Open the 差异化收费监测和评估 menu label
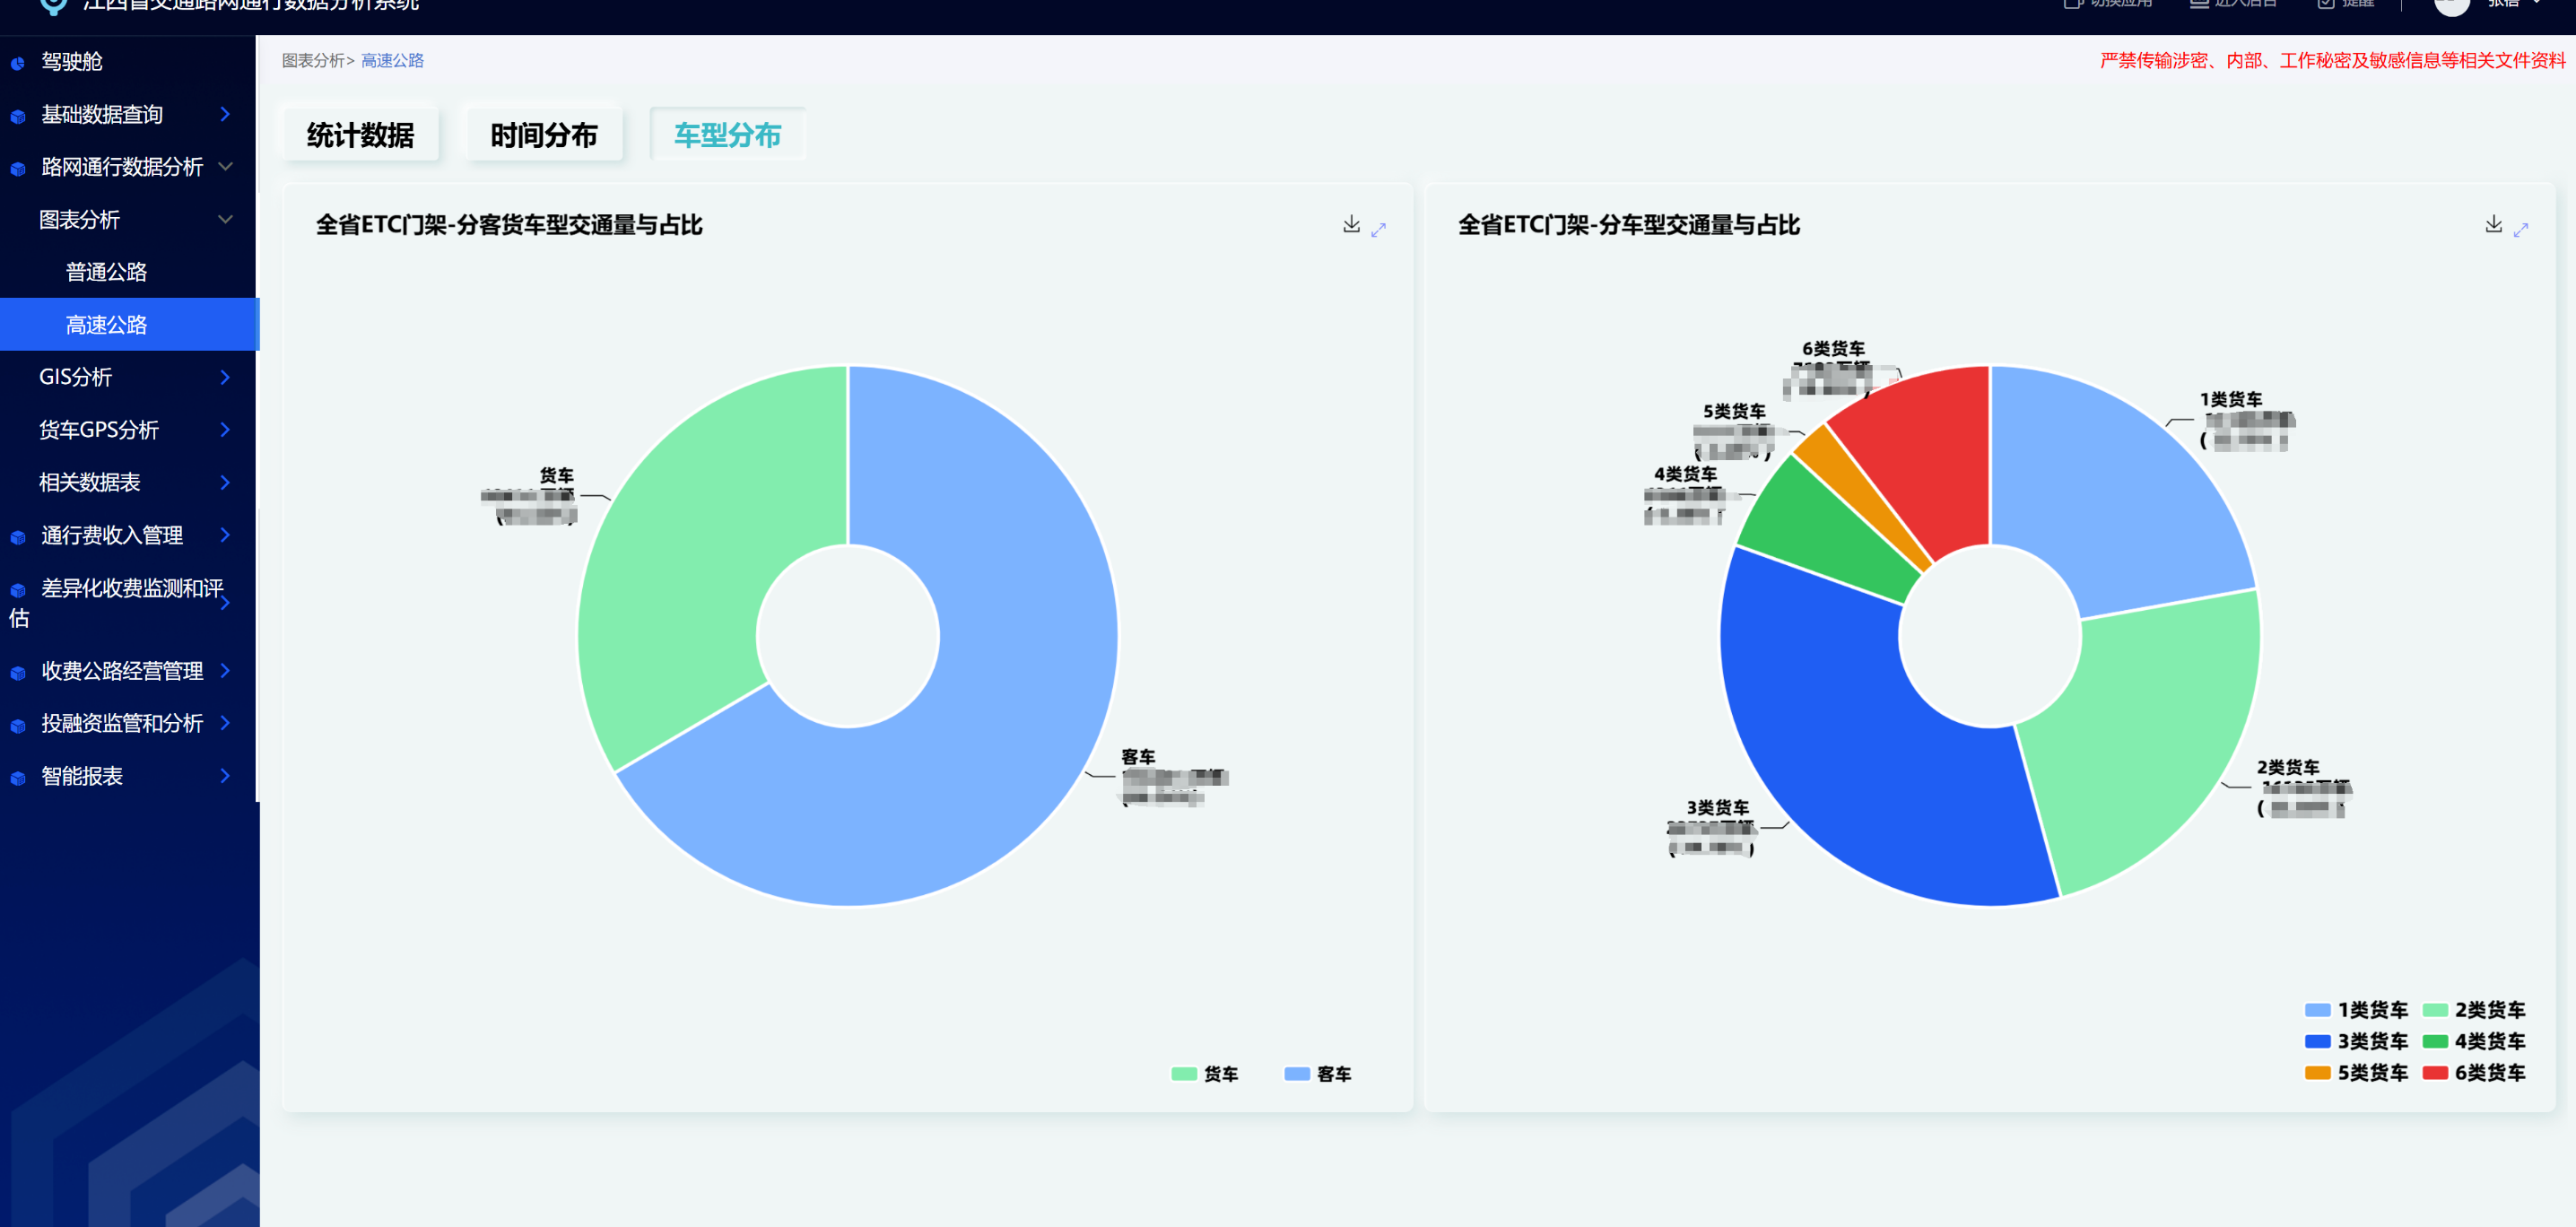 click(x=117, y=602)
